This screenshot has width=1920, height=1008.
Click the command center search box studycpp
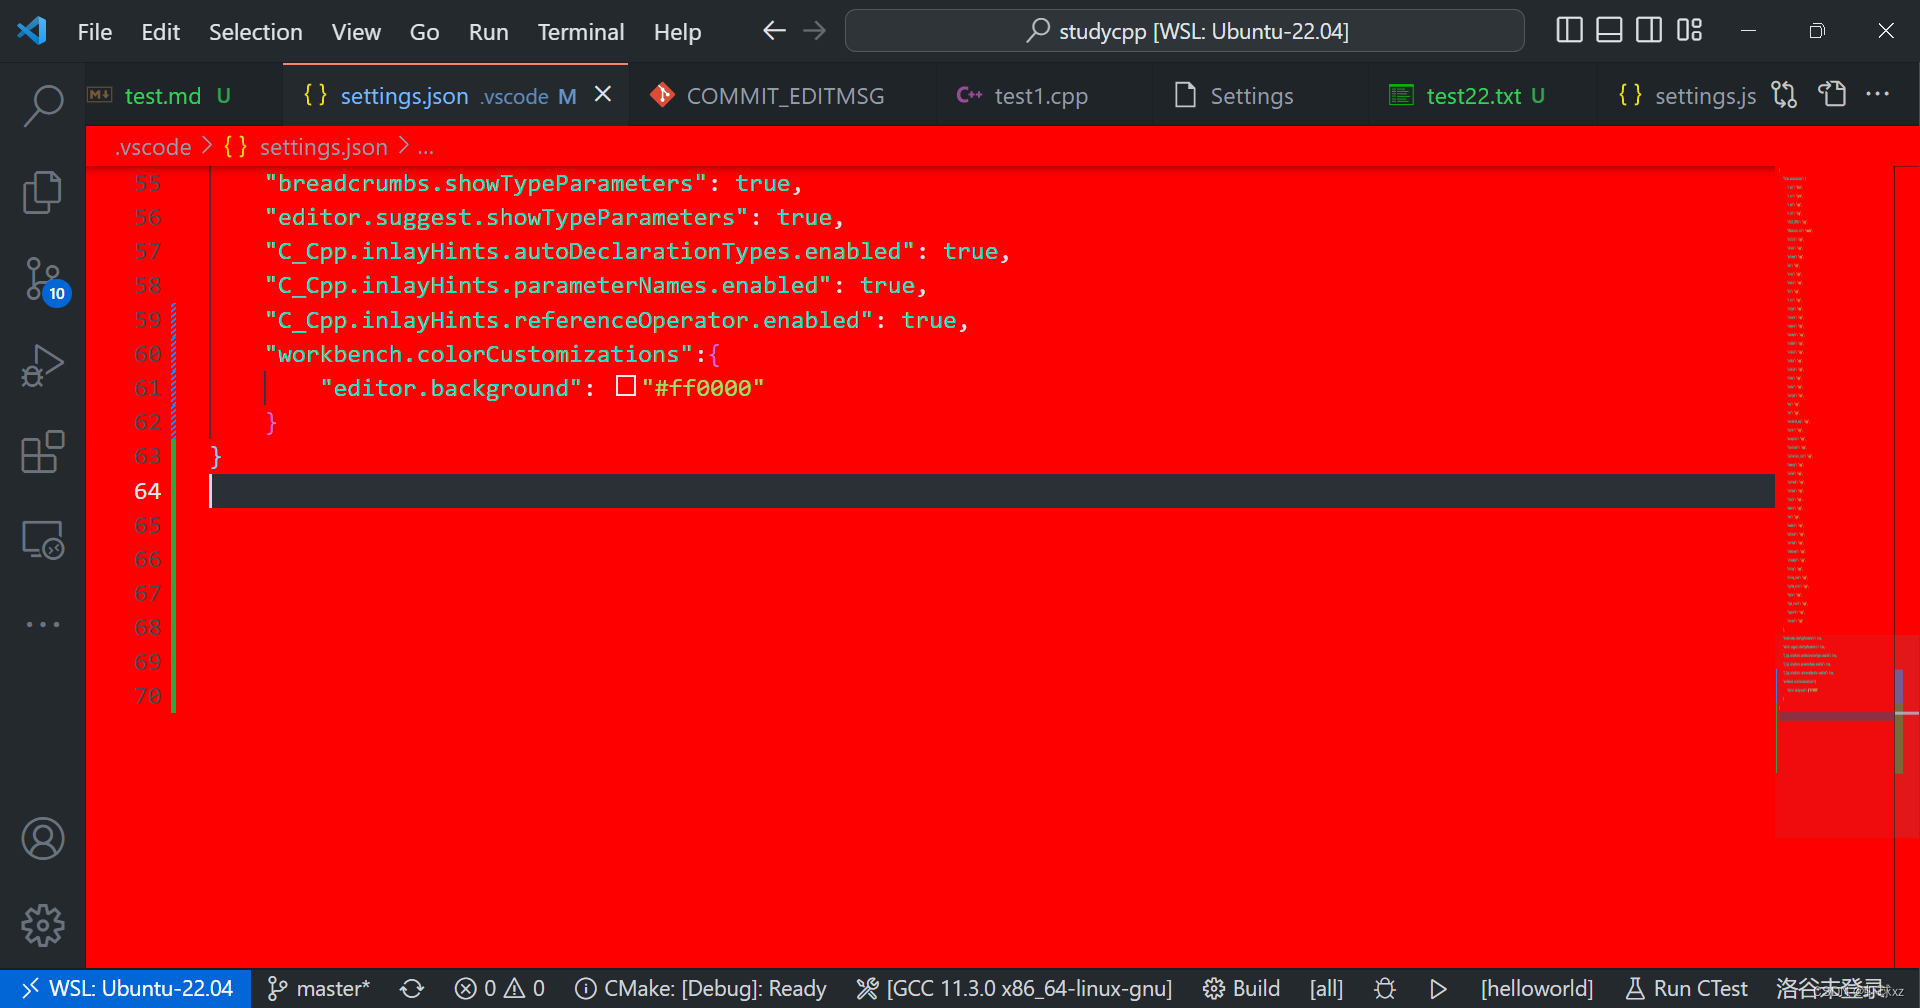[1184, 31]
